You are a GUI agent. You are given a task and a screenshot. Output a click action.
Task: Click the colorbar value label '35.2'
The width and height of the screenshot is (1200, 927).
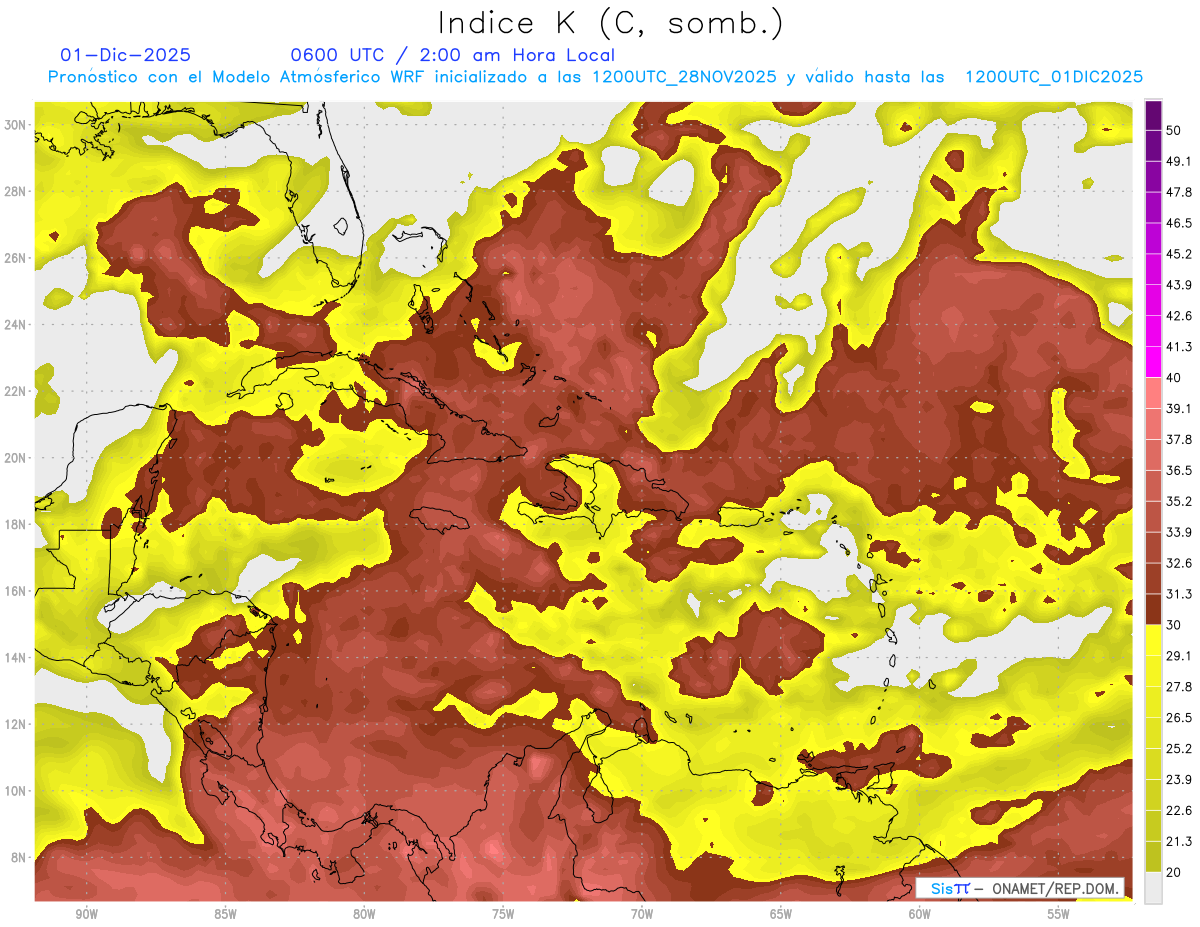[x=1179, y=501]
